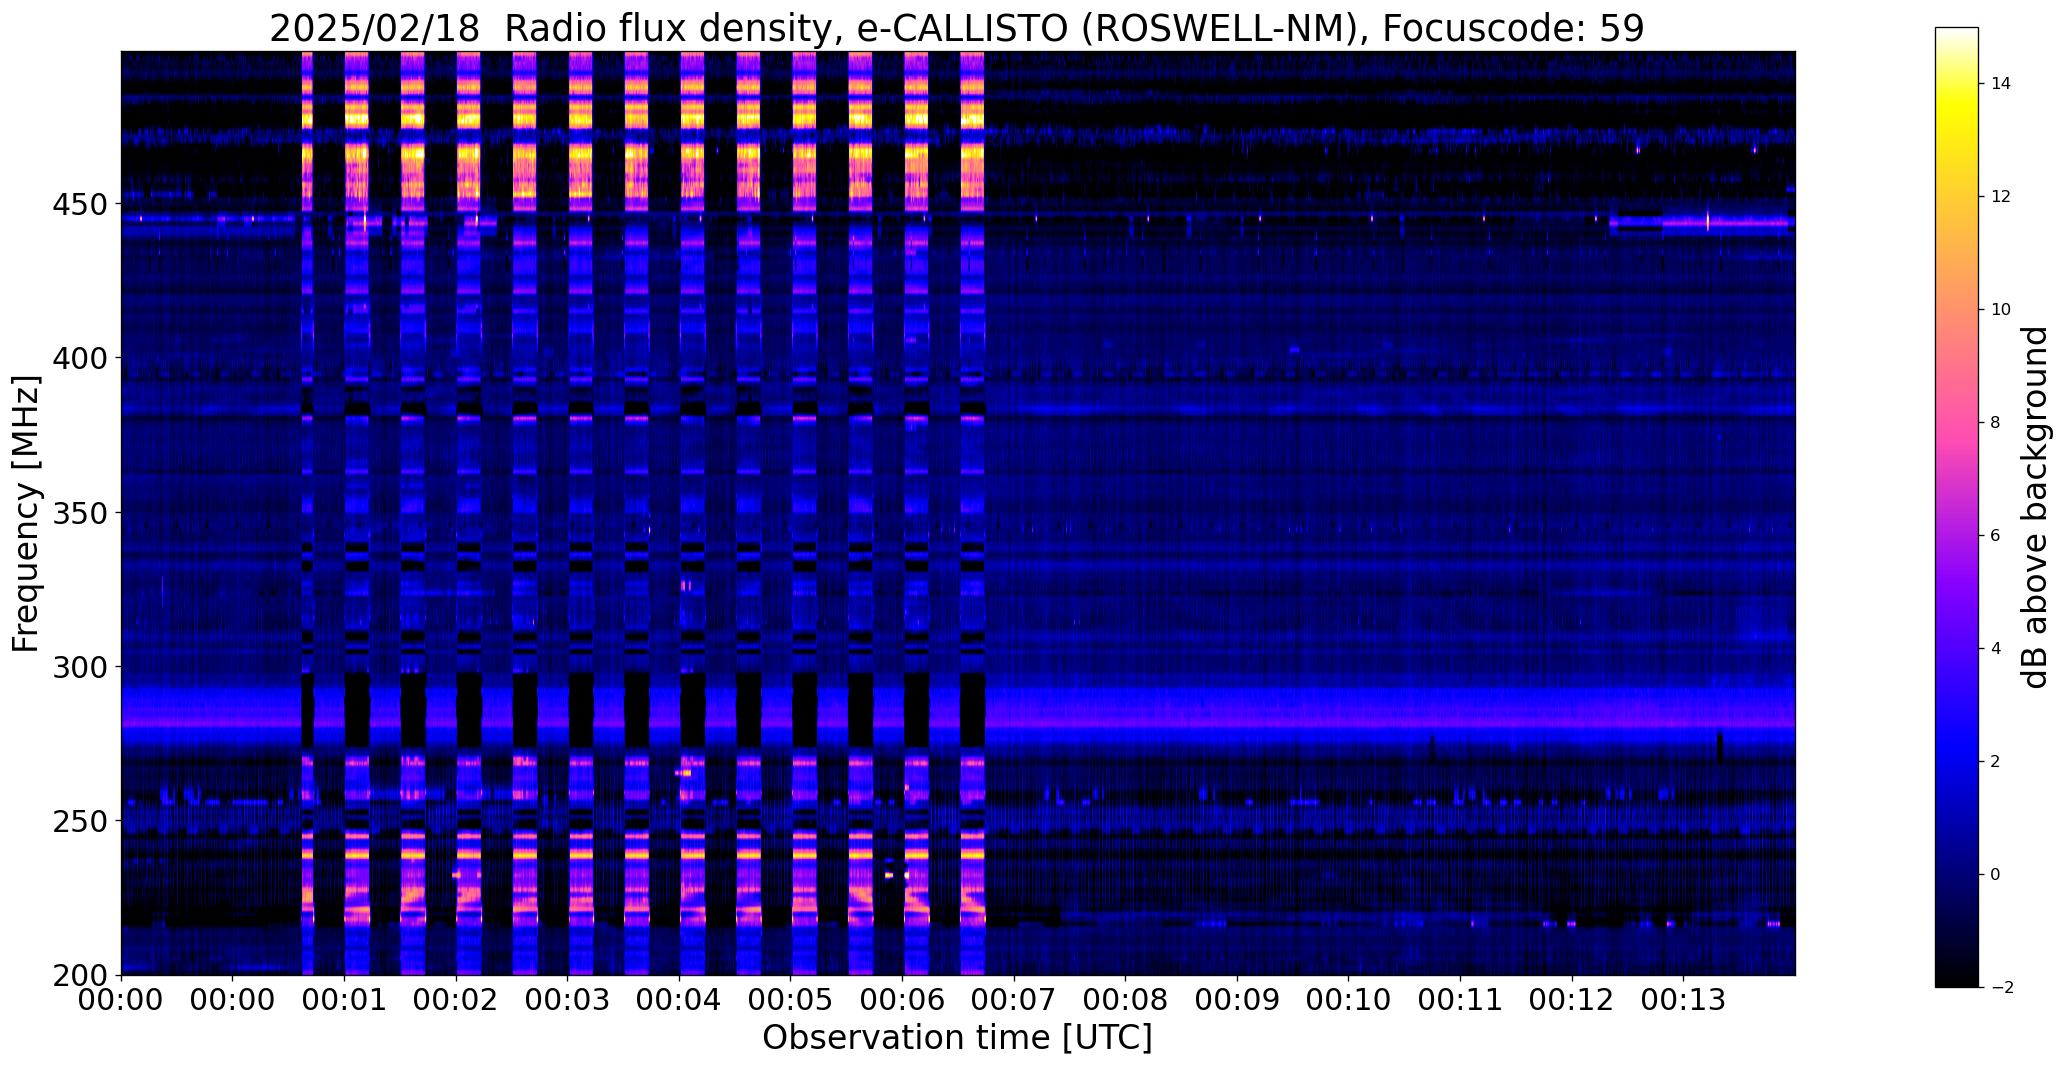Screen dimensions: 2066x1067
Task: Click the 250 frequency tick label
Action: tap(79, 821)
